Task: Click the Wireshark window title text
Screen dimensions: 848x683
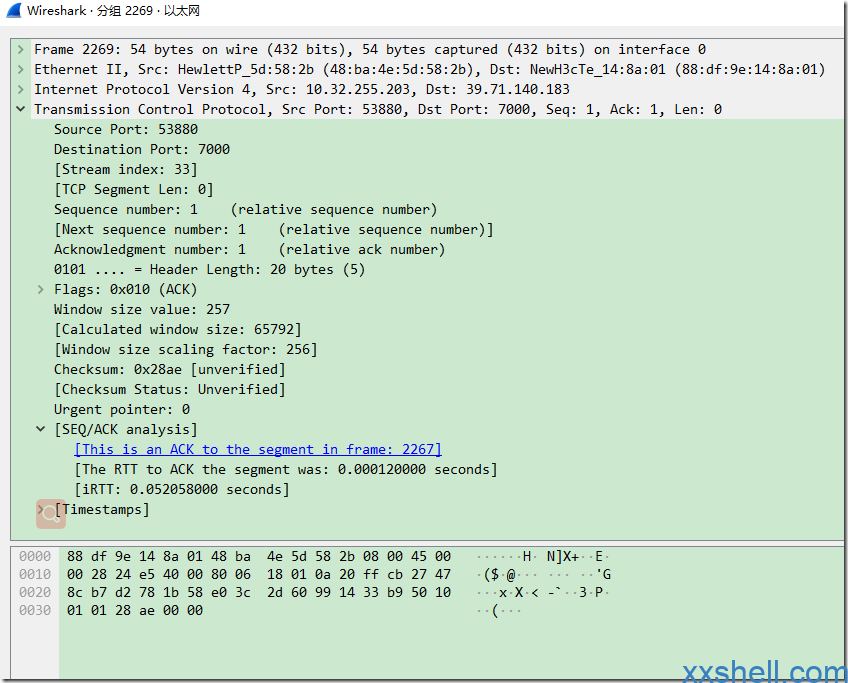Action: pos(114,11)
